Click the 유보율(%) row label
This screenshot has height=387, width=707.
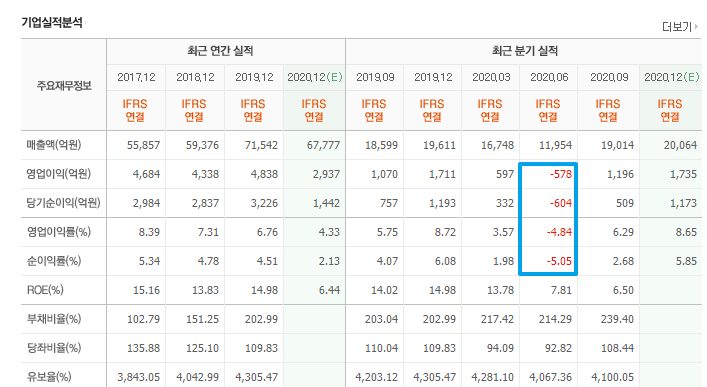tap(49, 377)
